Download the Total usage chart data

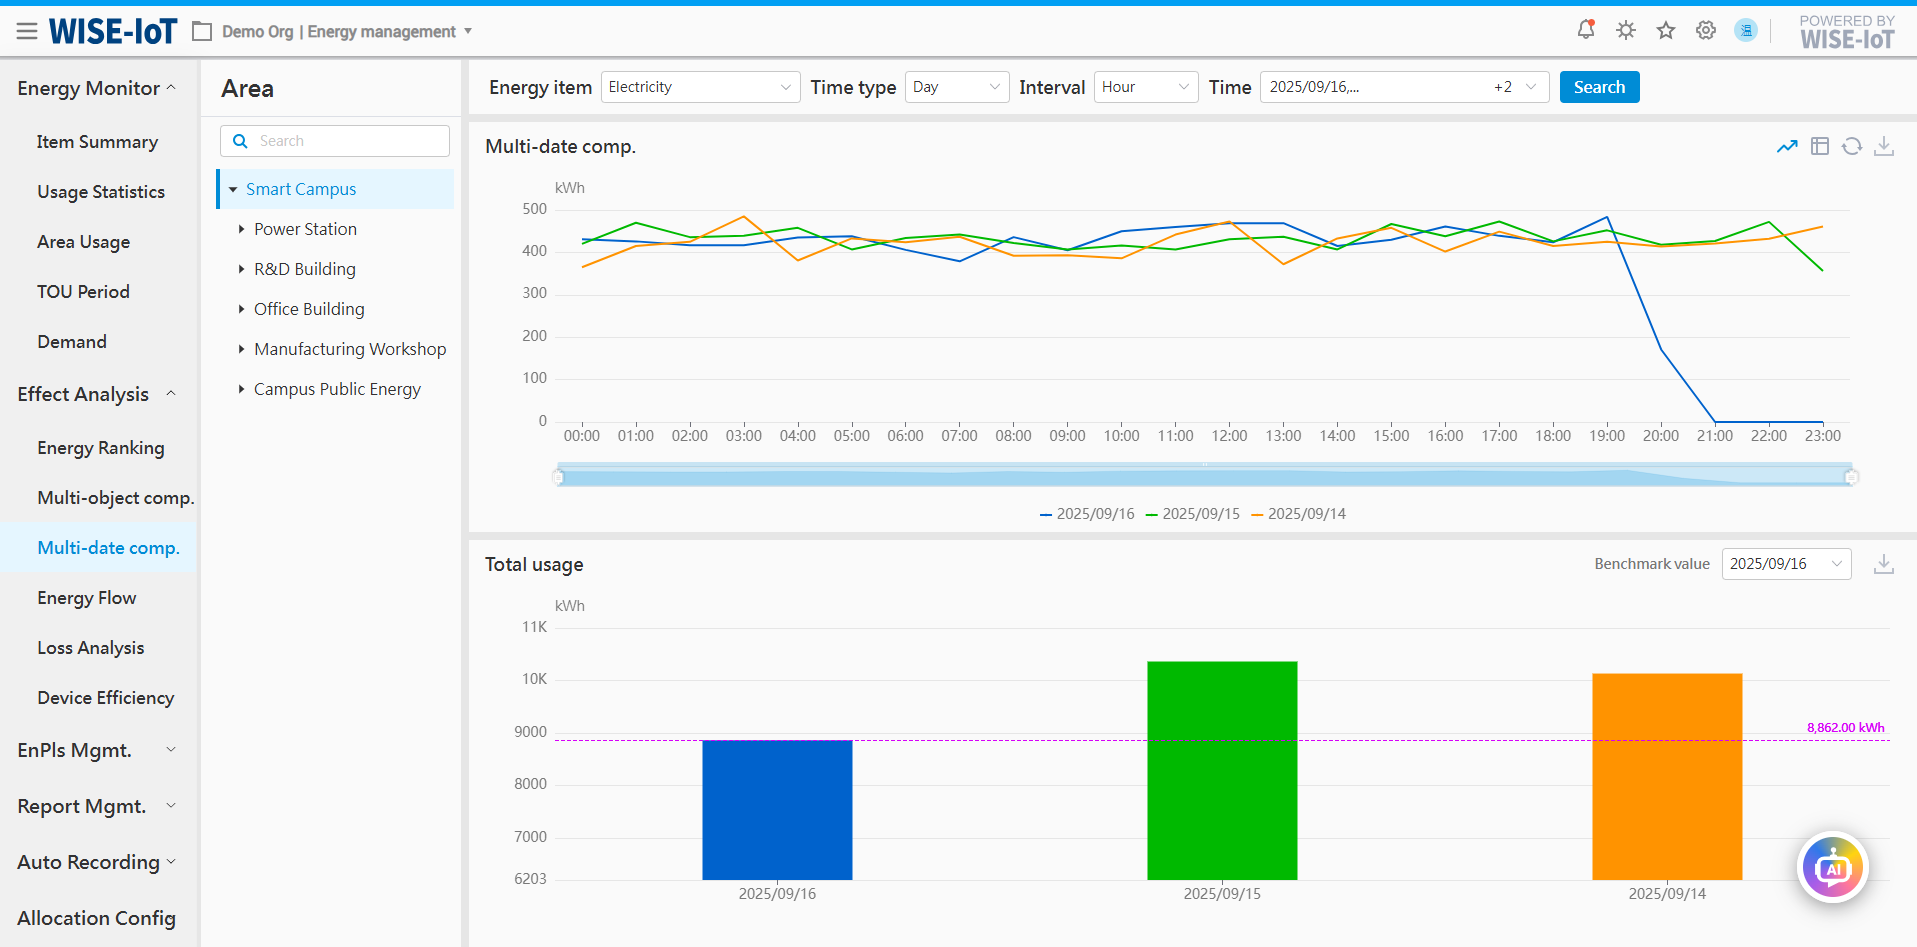(1884, 564)
